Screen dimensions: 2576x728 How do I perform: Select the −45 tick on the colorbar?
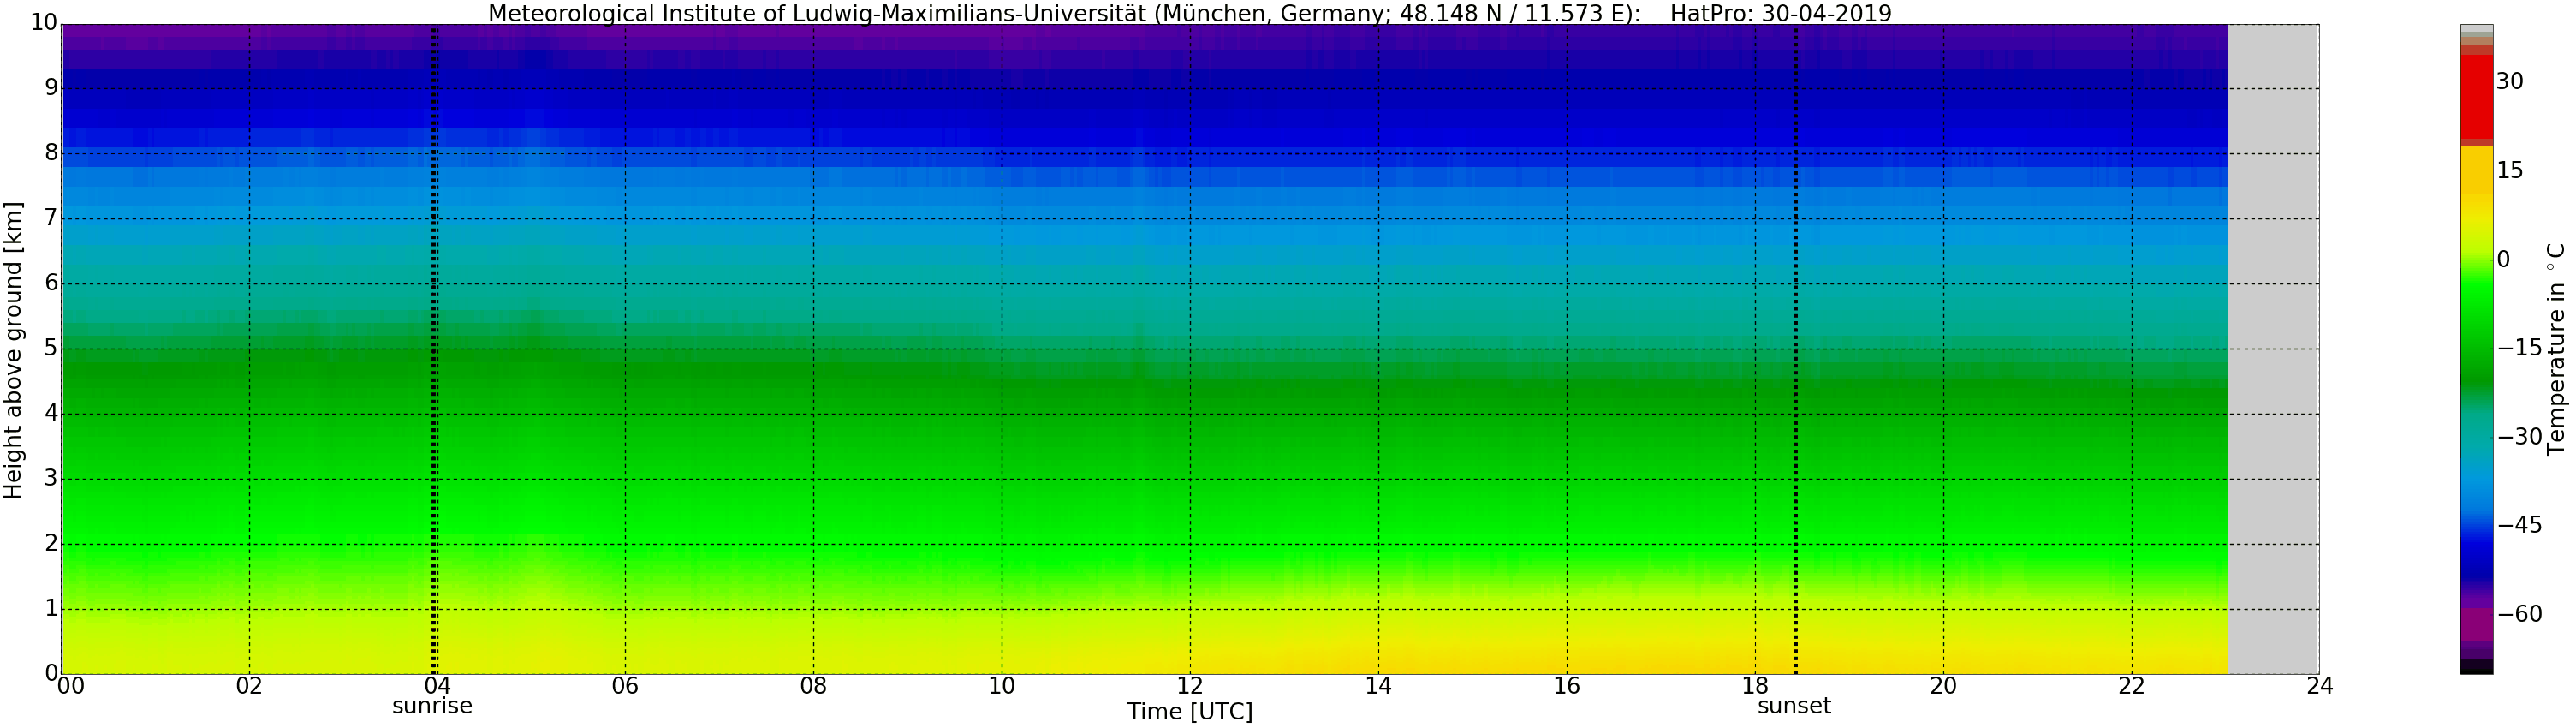(x=2519, y=525)
